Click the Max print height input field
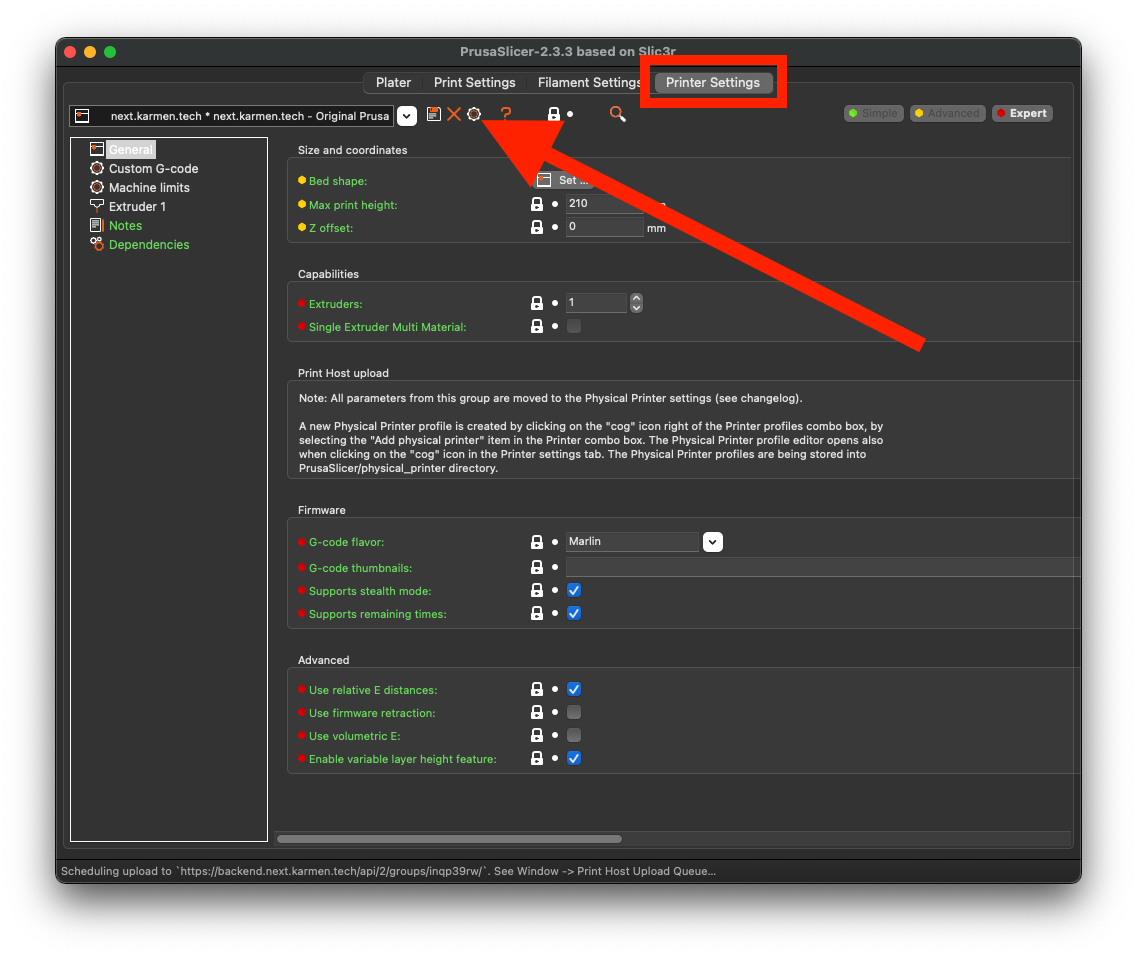Image resolution: width=1137 pixels, height=957 pixels. tap(605, 204)
